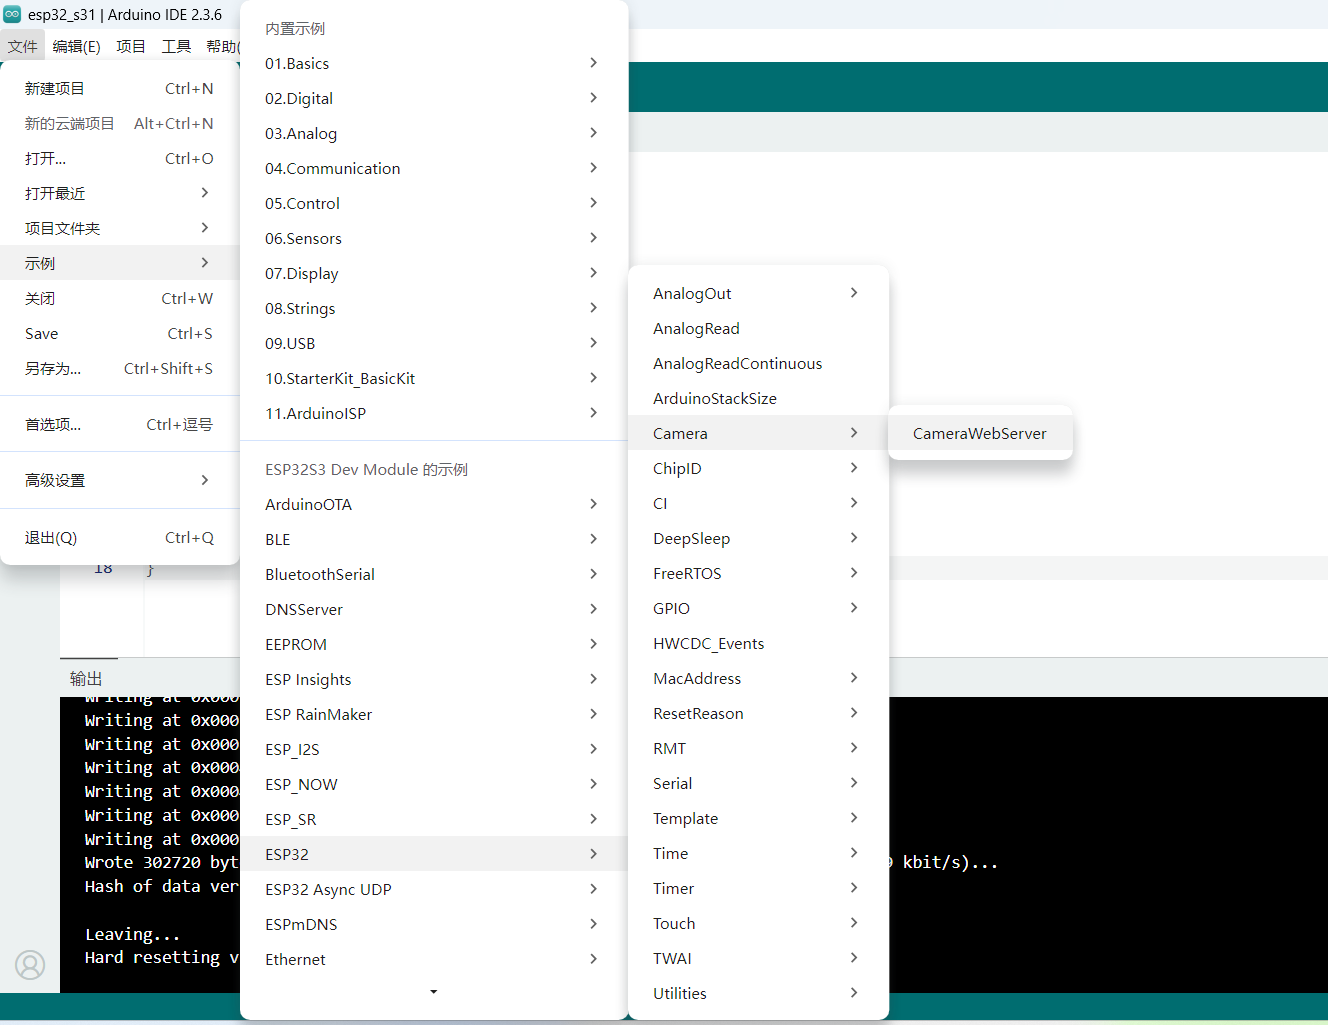
Task: Open BLE examples submenu
Action: (x=434, y=539)
